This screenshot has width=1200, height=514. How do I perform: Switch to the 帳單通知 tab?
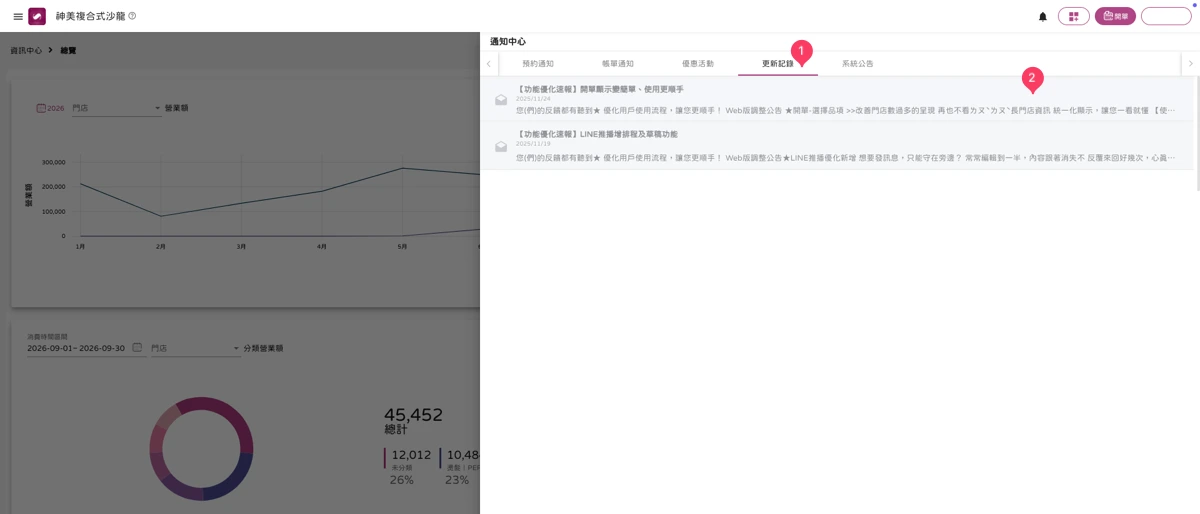tap(618, 64)
